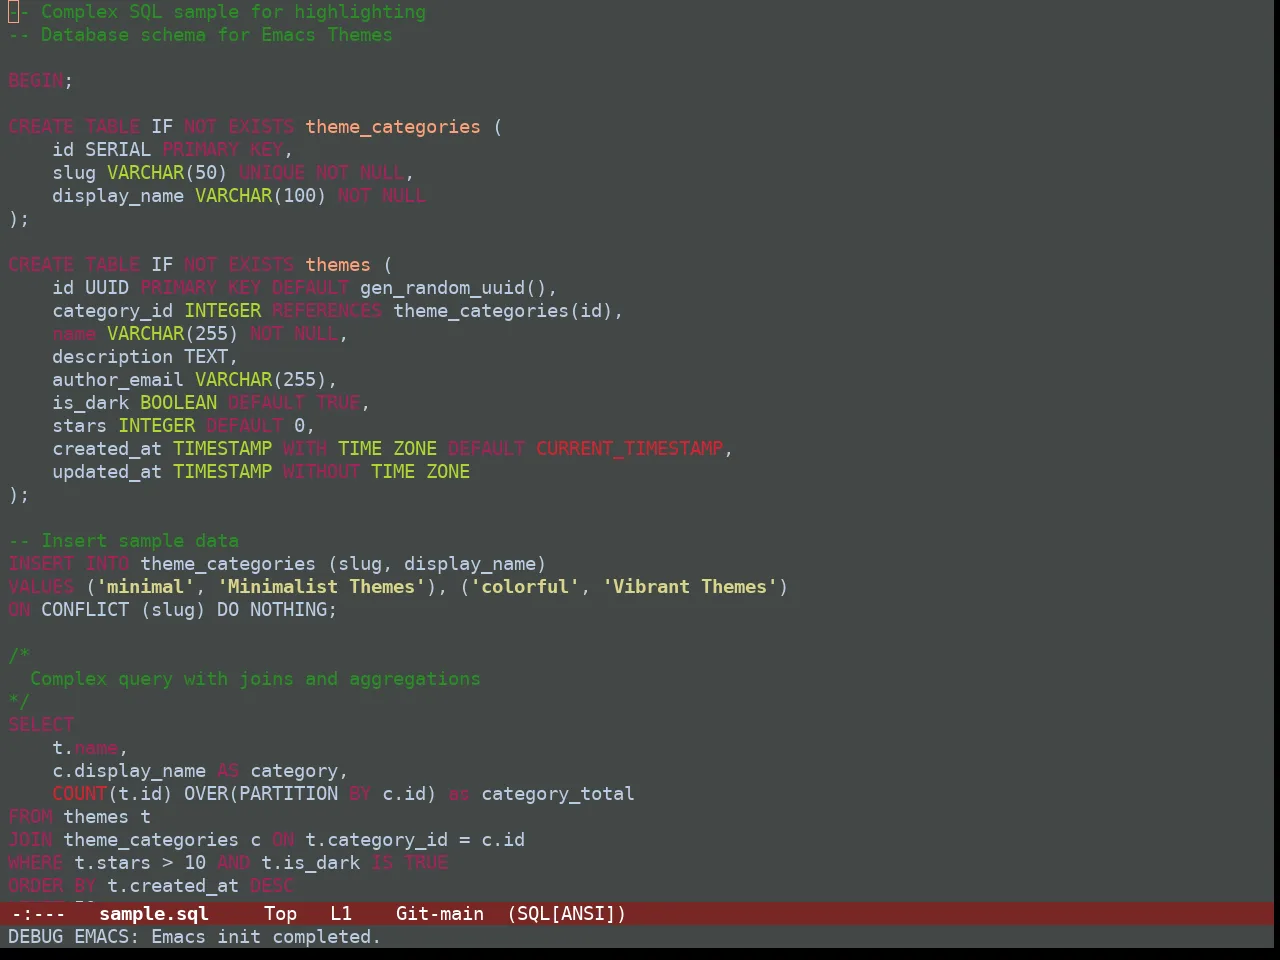Click the WITHOUT keyword on updated_at line
The image size is (1280, 960).
321,472
